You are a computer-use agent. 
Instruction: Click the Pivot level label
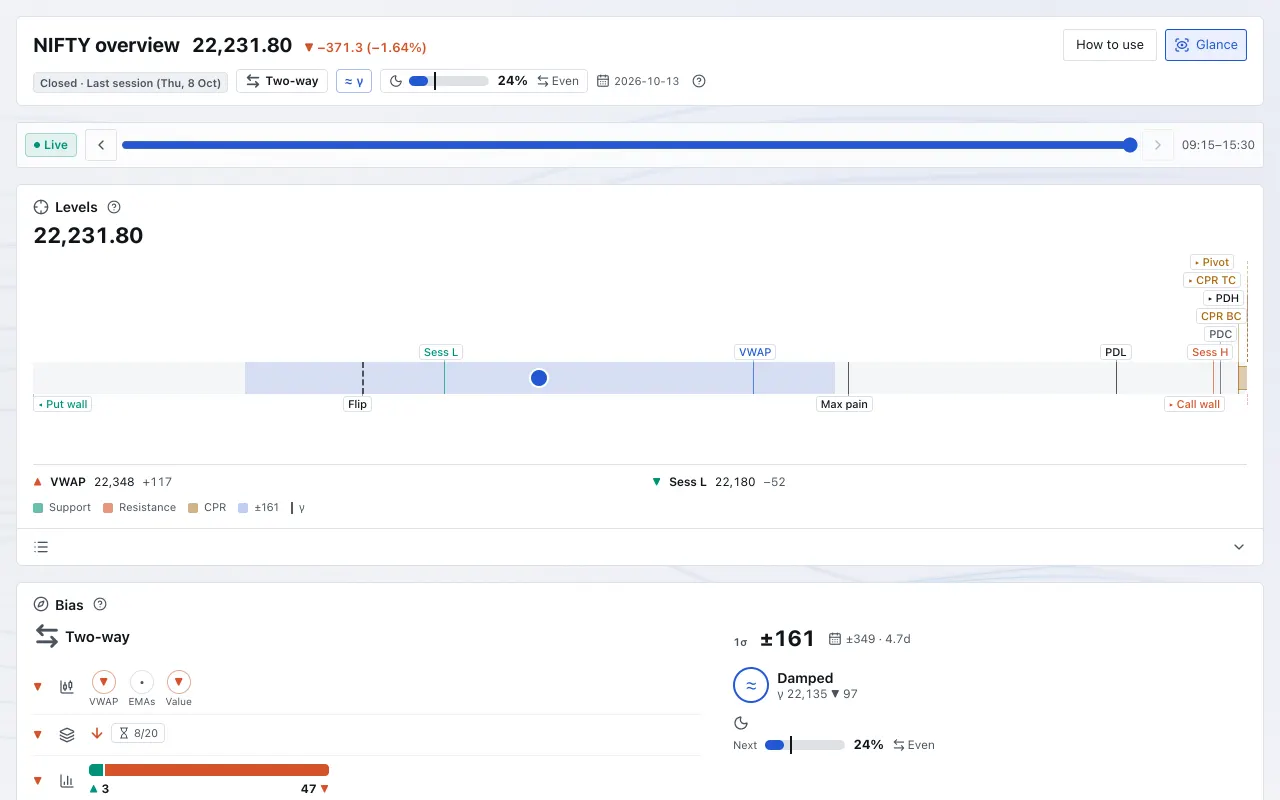1212,262
